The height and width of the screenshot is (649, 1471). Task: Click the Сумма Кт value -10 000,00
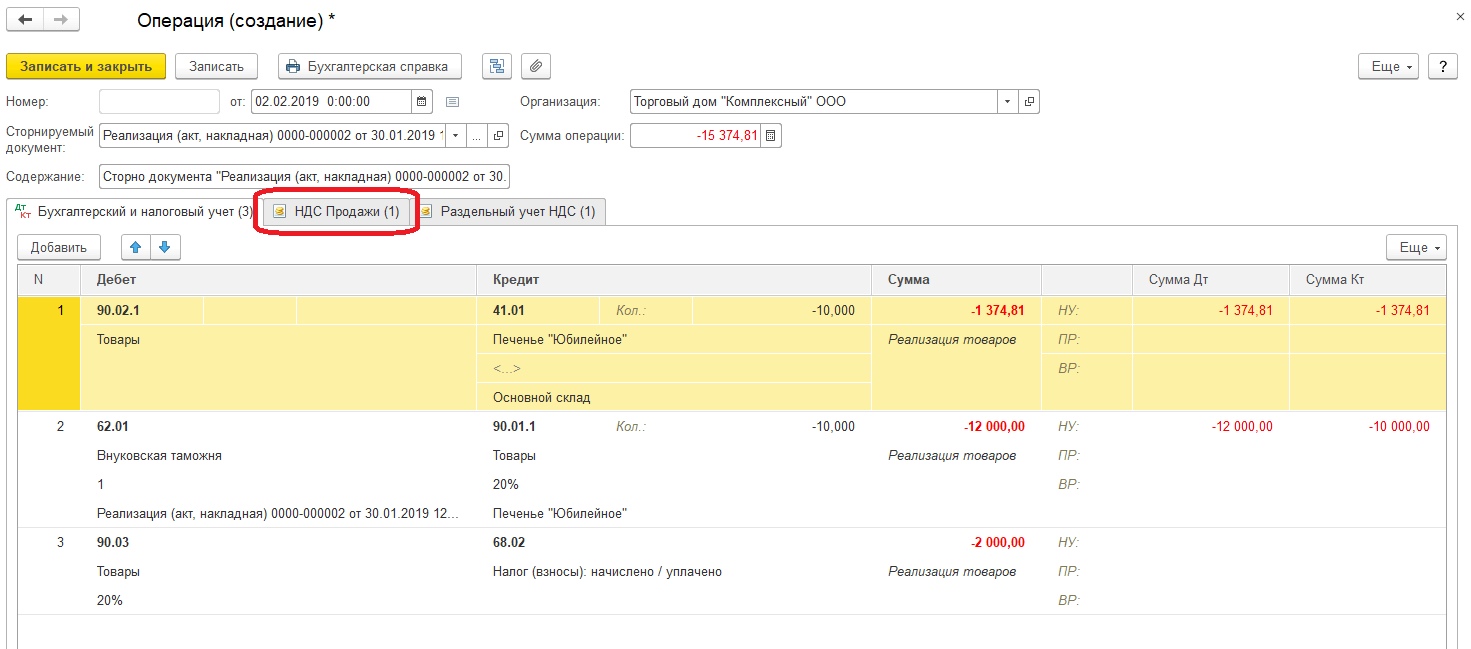tap(1399, 427)
